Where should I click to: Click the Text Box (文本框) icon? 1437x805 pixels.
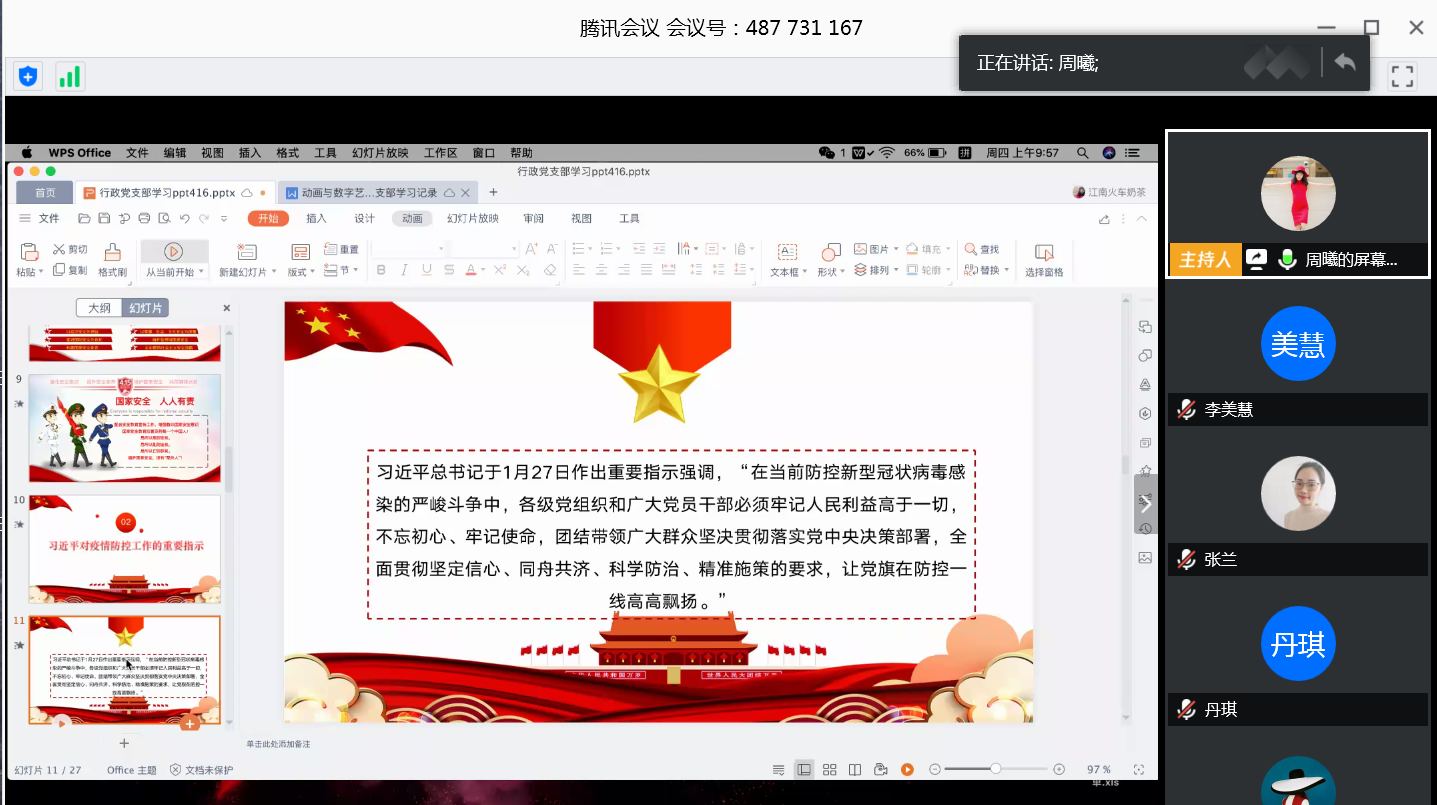pyautogui.click(x=787, y=252)
